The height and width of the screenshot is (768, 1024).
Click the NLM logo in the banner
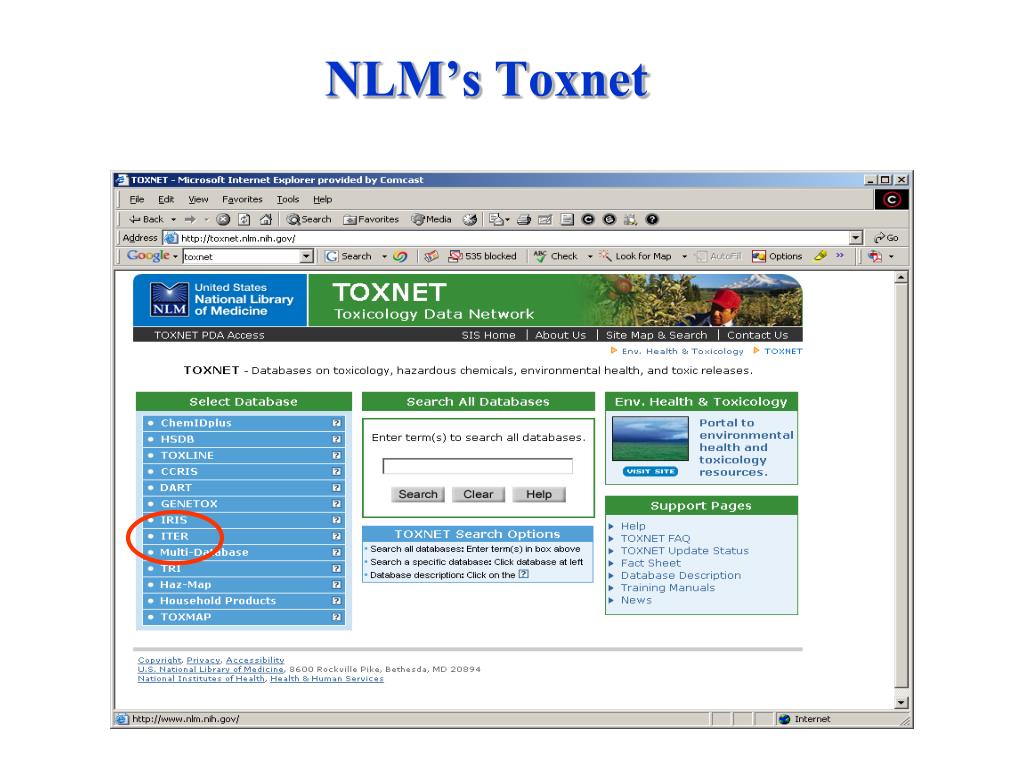click(x=169, y=300)
